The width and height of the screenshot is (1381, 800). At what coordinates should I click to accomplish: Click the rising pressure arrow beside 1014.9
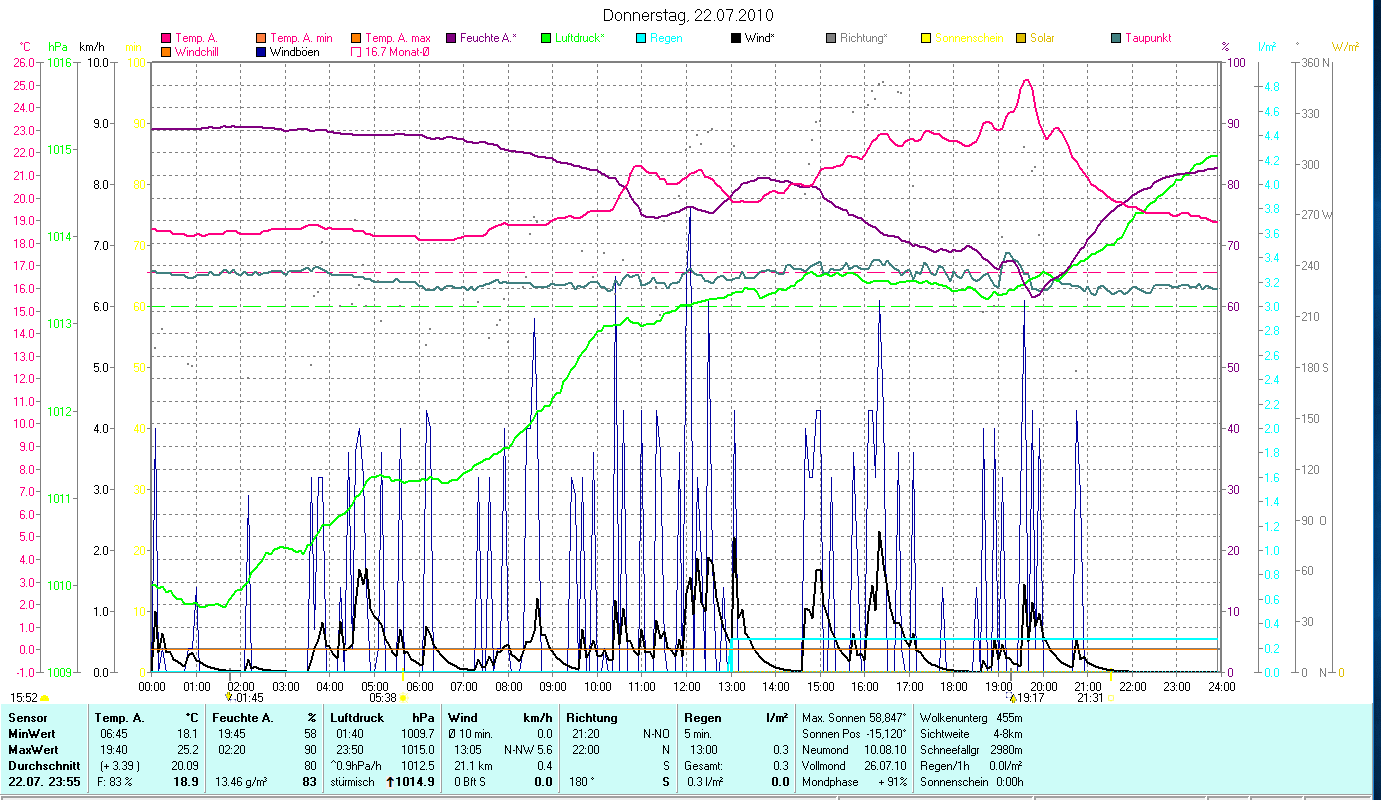[x=391, y=782]
